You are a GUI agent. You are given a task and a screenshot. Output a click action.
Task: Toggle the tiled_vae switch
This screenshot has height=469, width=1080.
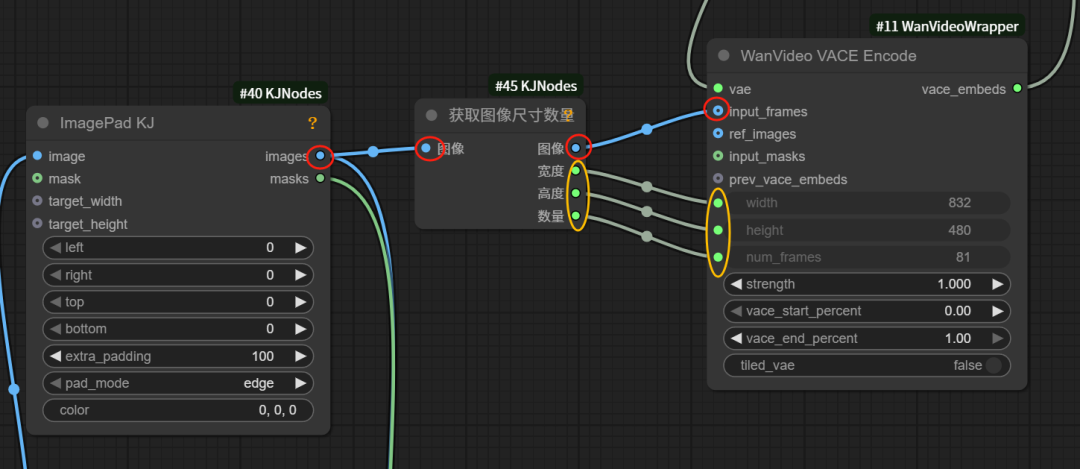(x=993, y=366)
